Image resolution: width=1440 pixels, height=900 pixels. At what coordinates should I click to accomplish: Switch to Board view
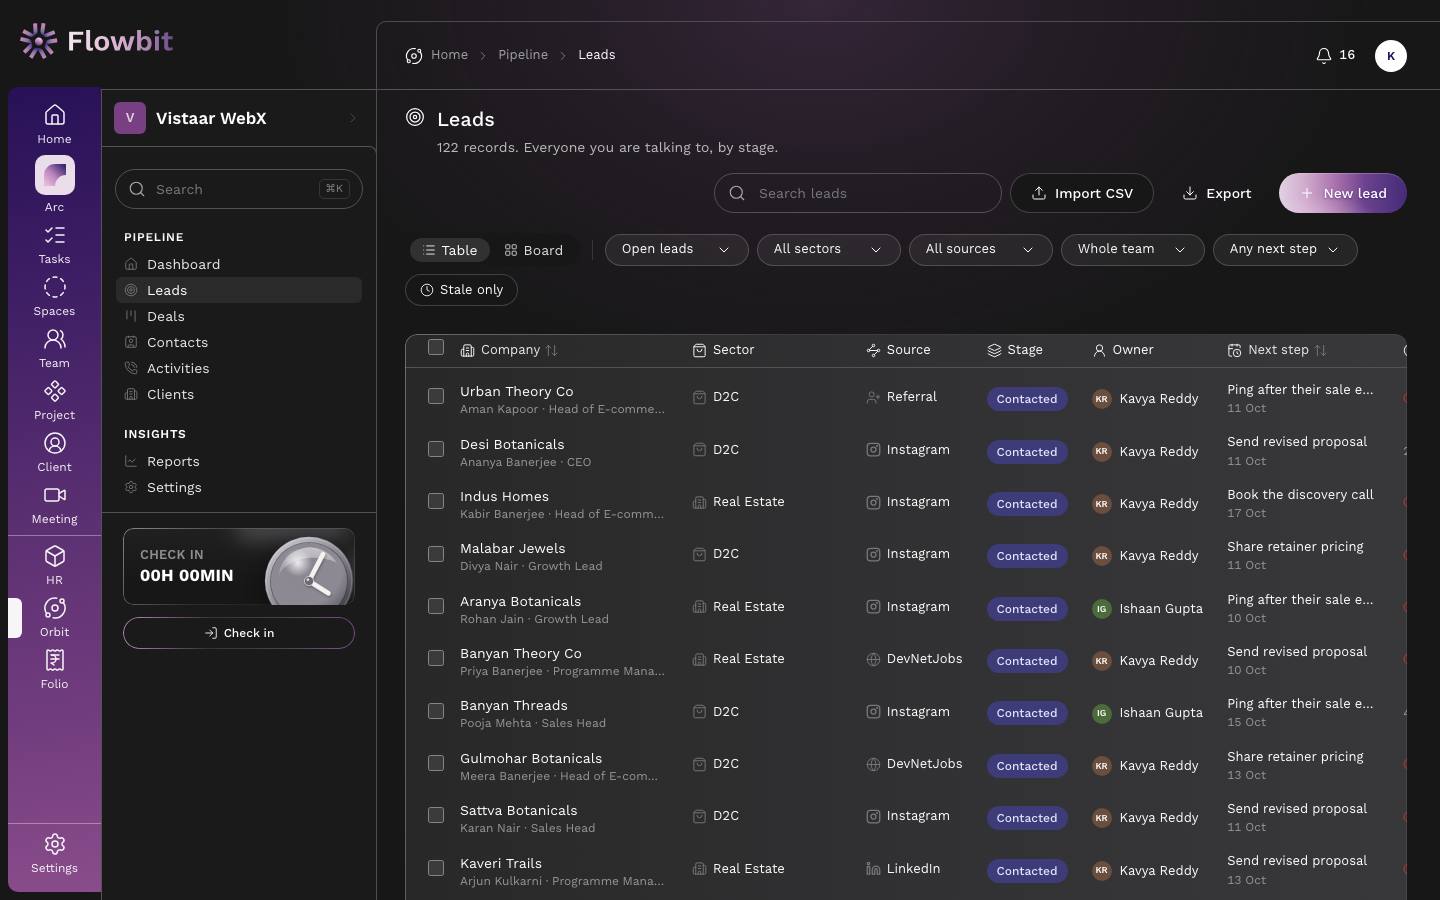534,250
